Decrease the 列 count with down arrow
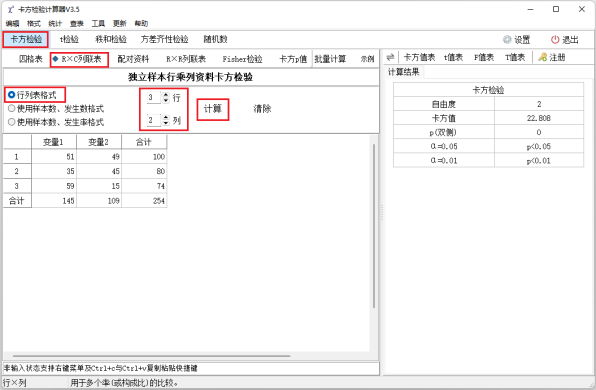The height and width of the screenshot is (390, 596). 166,123
